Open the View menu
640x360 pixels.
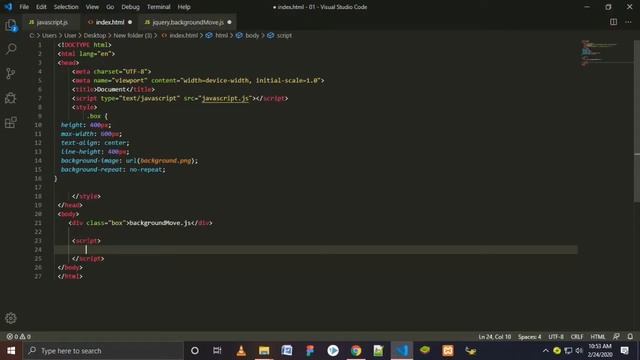[x=92, y=7]
